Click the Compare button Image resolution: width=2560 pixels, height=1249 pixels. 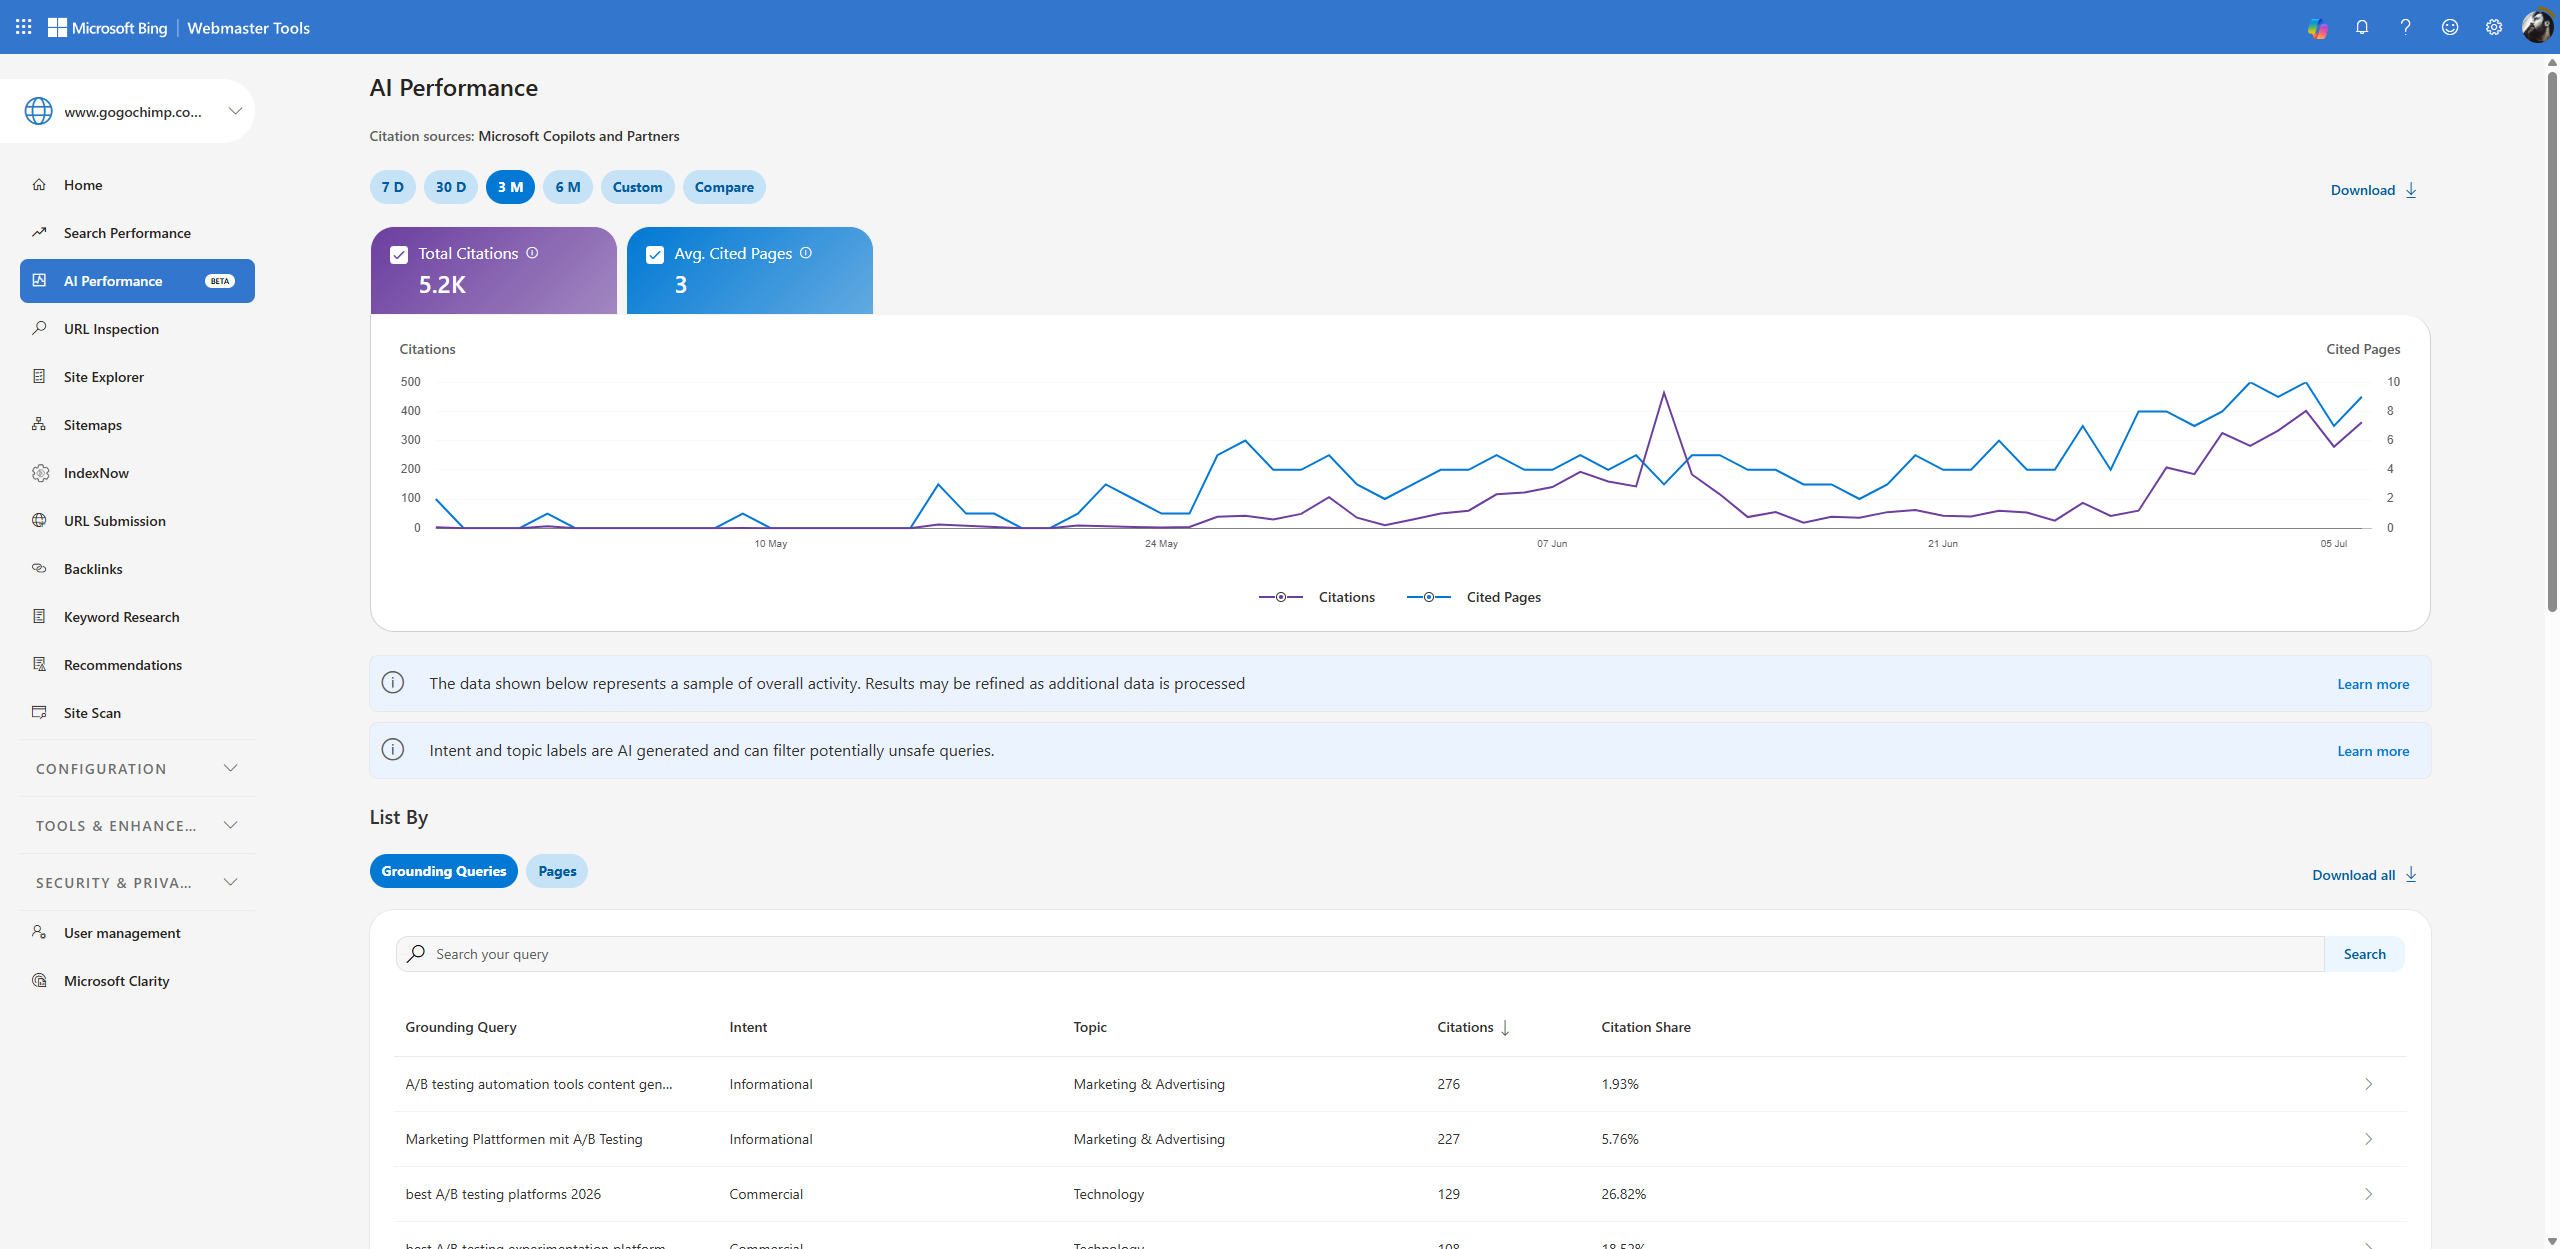(724, 187)
